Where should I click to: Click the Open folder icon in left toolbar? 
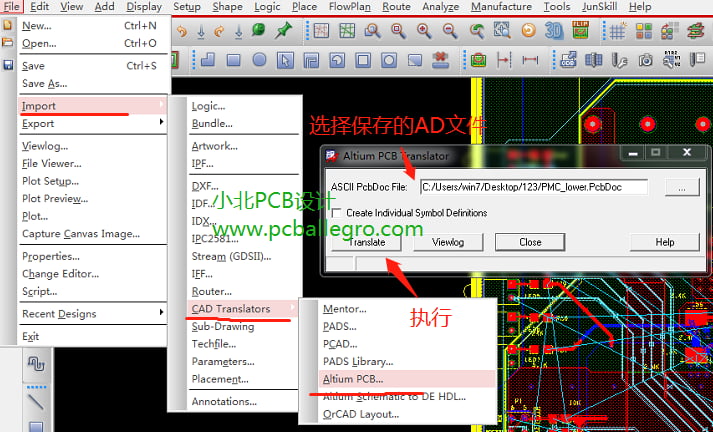[x=7, y=43]
